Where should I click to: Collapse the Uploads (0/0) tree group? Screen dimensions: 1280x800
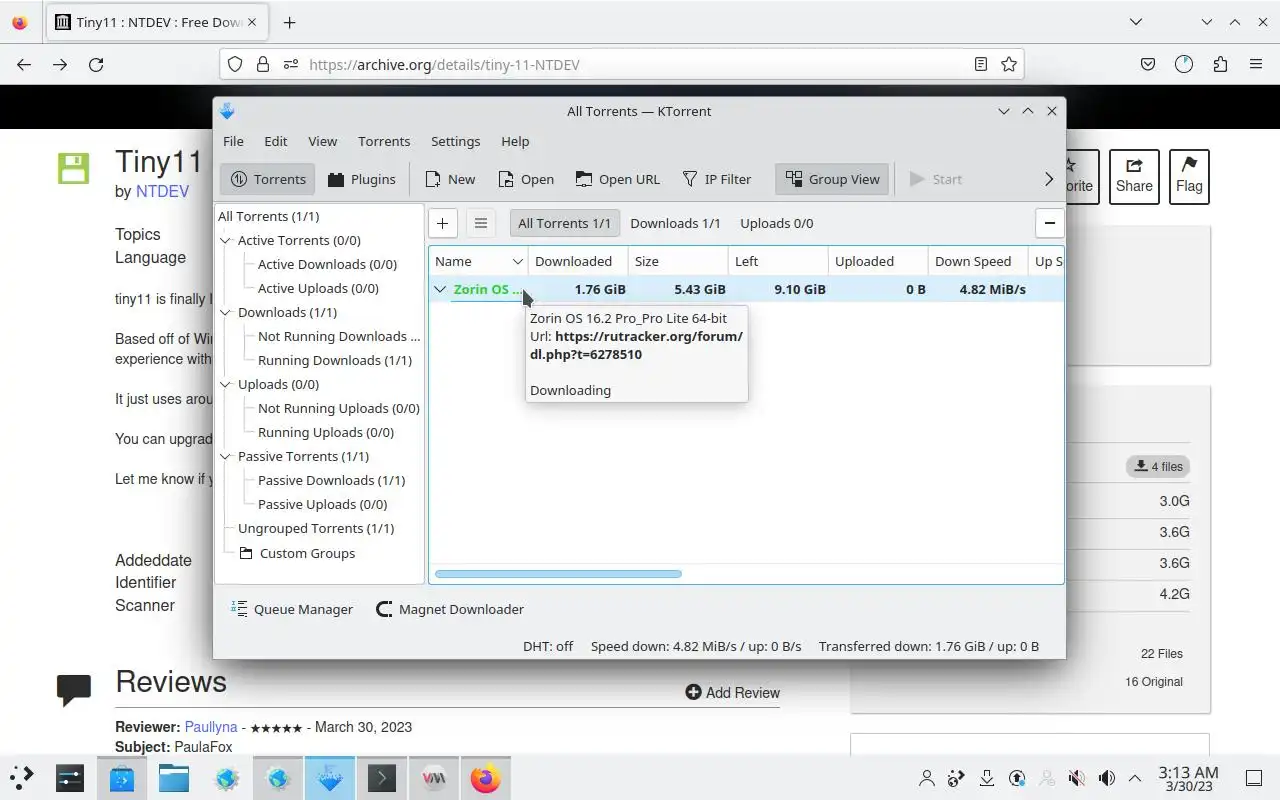click(x=226, y=385)
